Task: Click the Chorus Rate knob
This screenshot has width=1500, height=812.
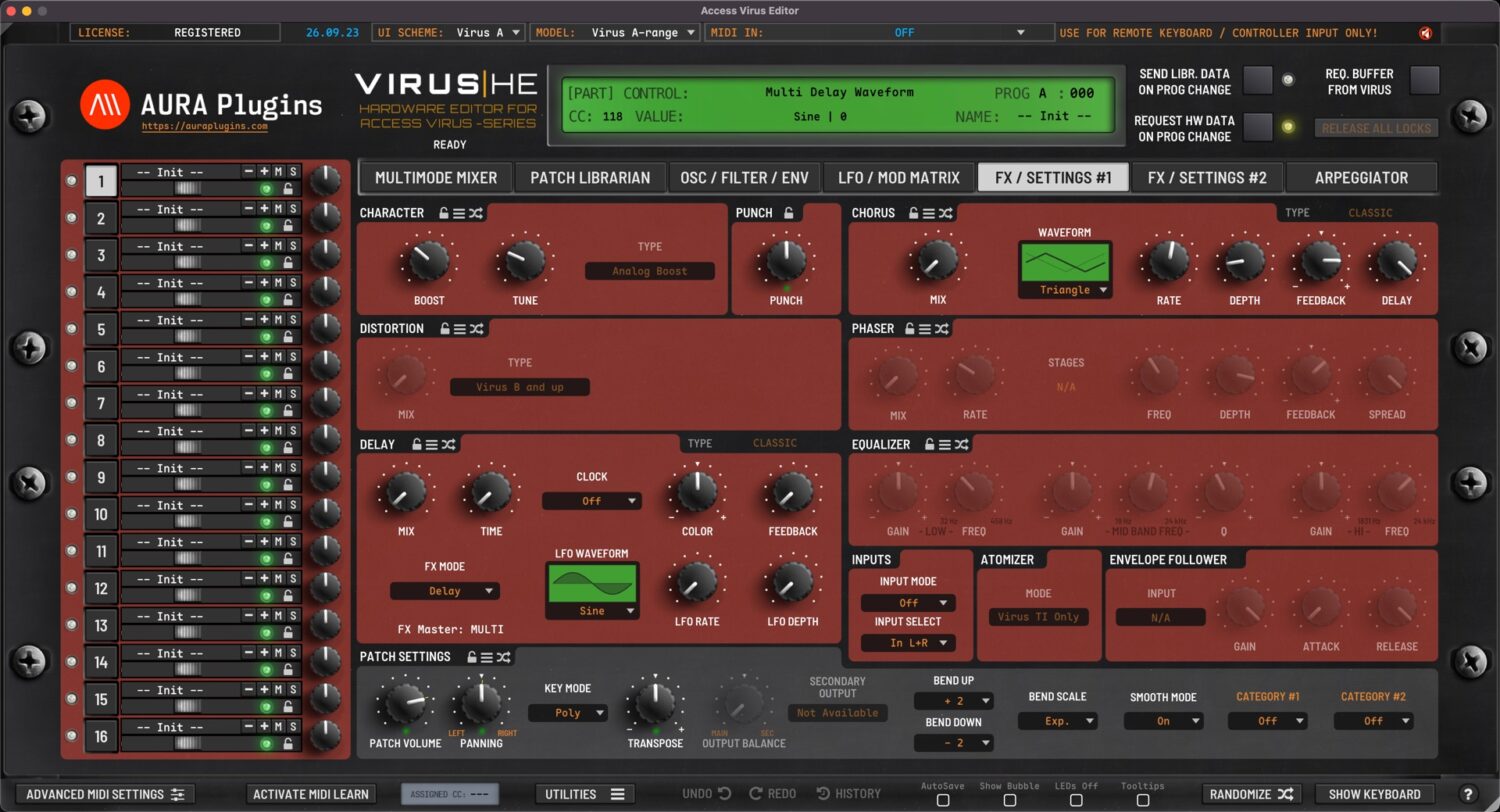Action: (x=1168, y=261)
